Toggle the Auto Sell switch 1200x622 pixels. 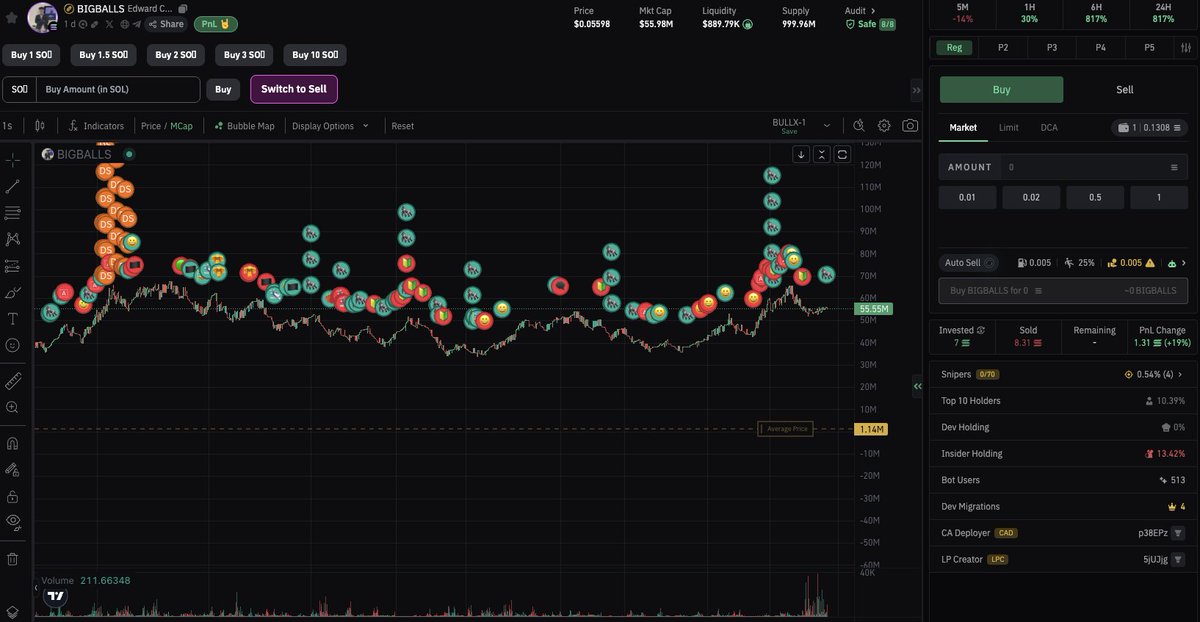tap(990, 263)
